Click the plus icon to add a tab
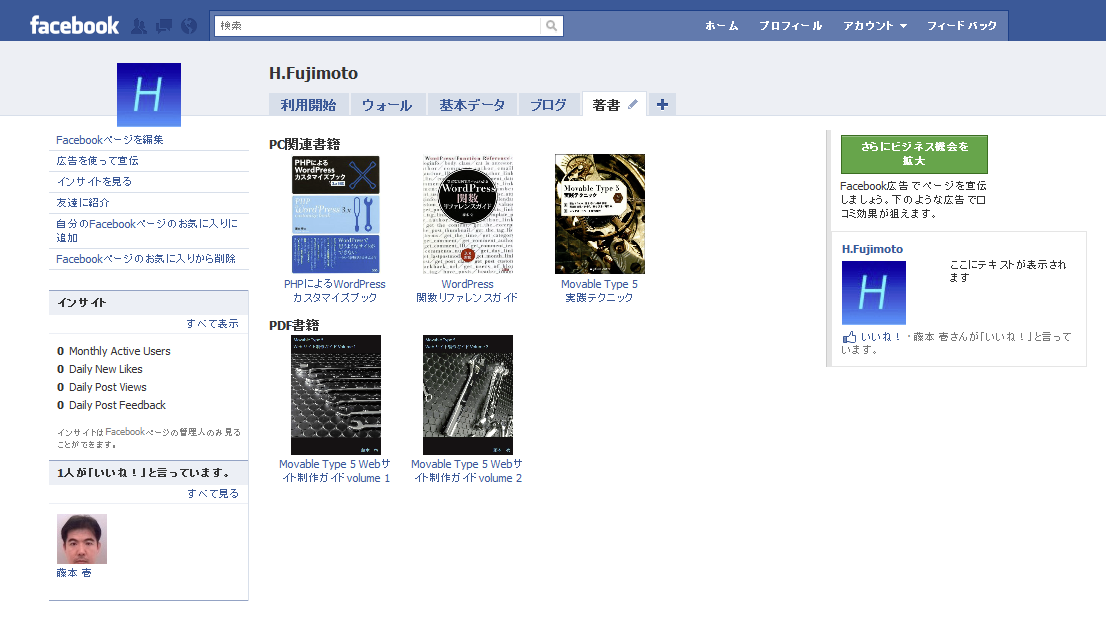 point(662,104)
